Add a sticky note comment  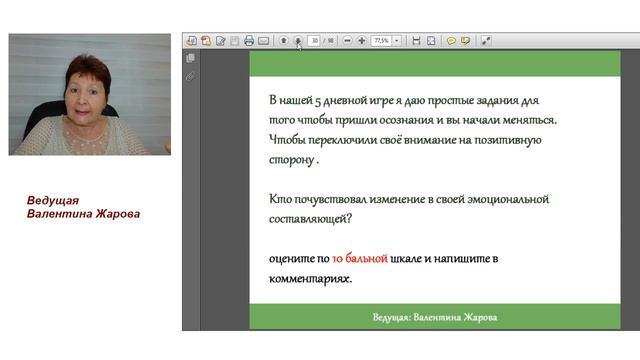point(451,40)
